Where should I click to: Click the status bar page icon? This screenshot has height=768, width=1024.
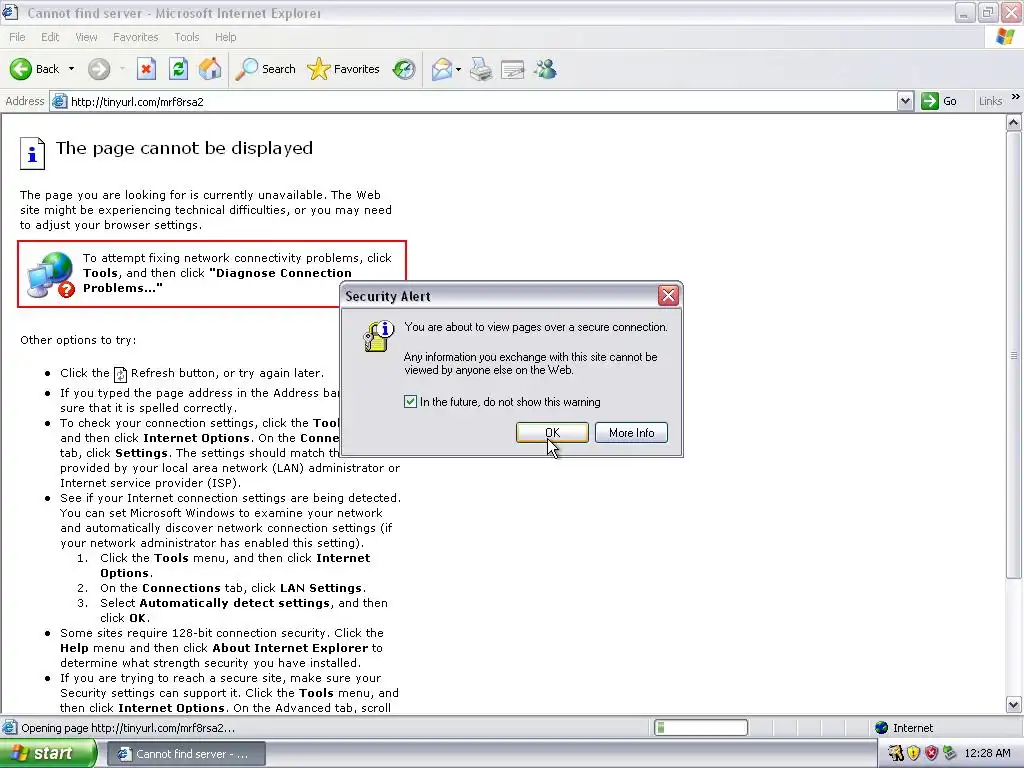pyautogui.click(x=9, y=728)
